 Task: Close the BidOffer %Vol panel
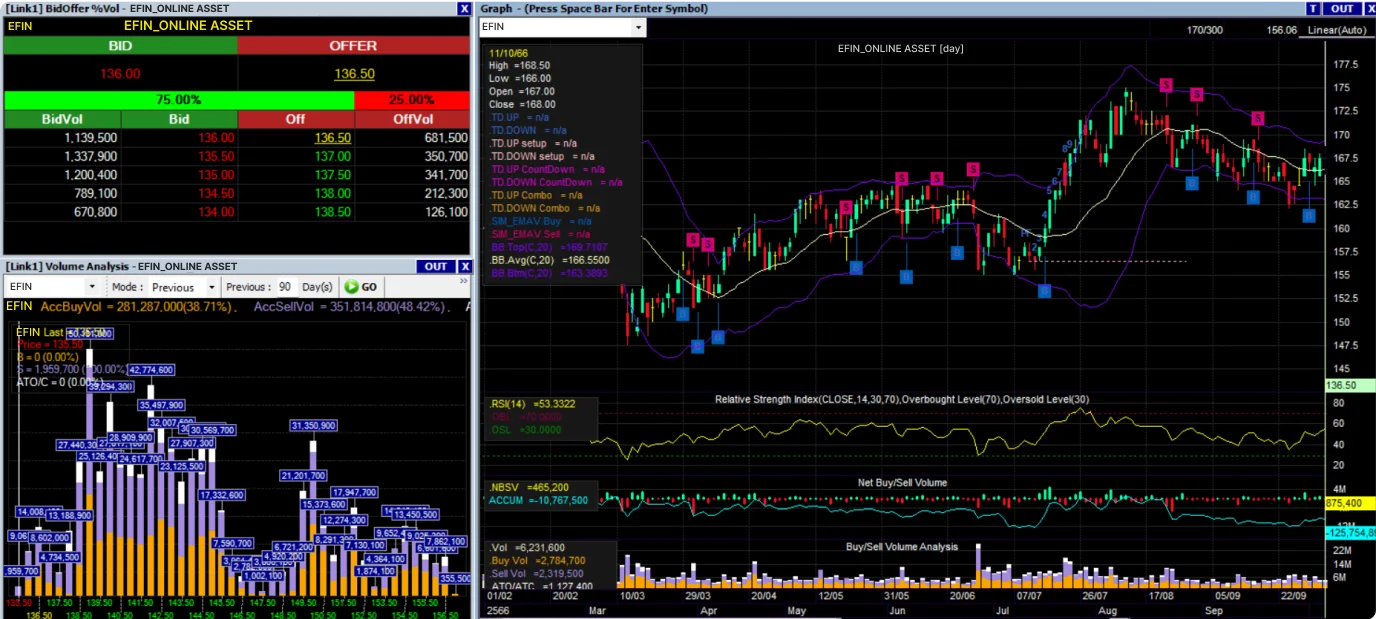coord(464,8)
